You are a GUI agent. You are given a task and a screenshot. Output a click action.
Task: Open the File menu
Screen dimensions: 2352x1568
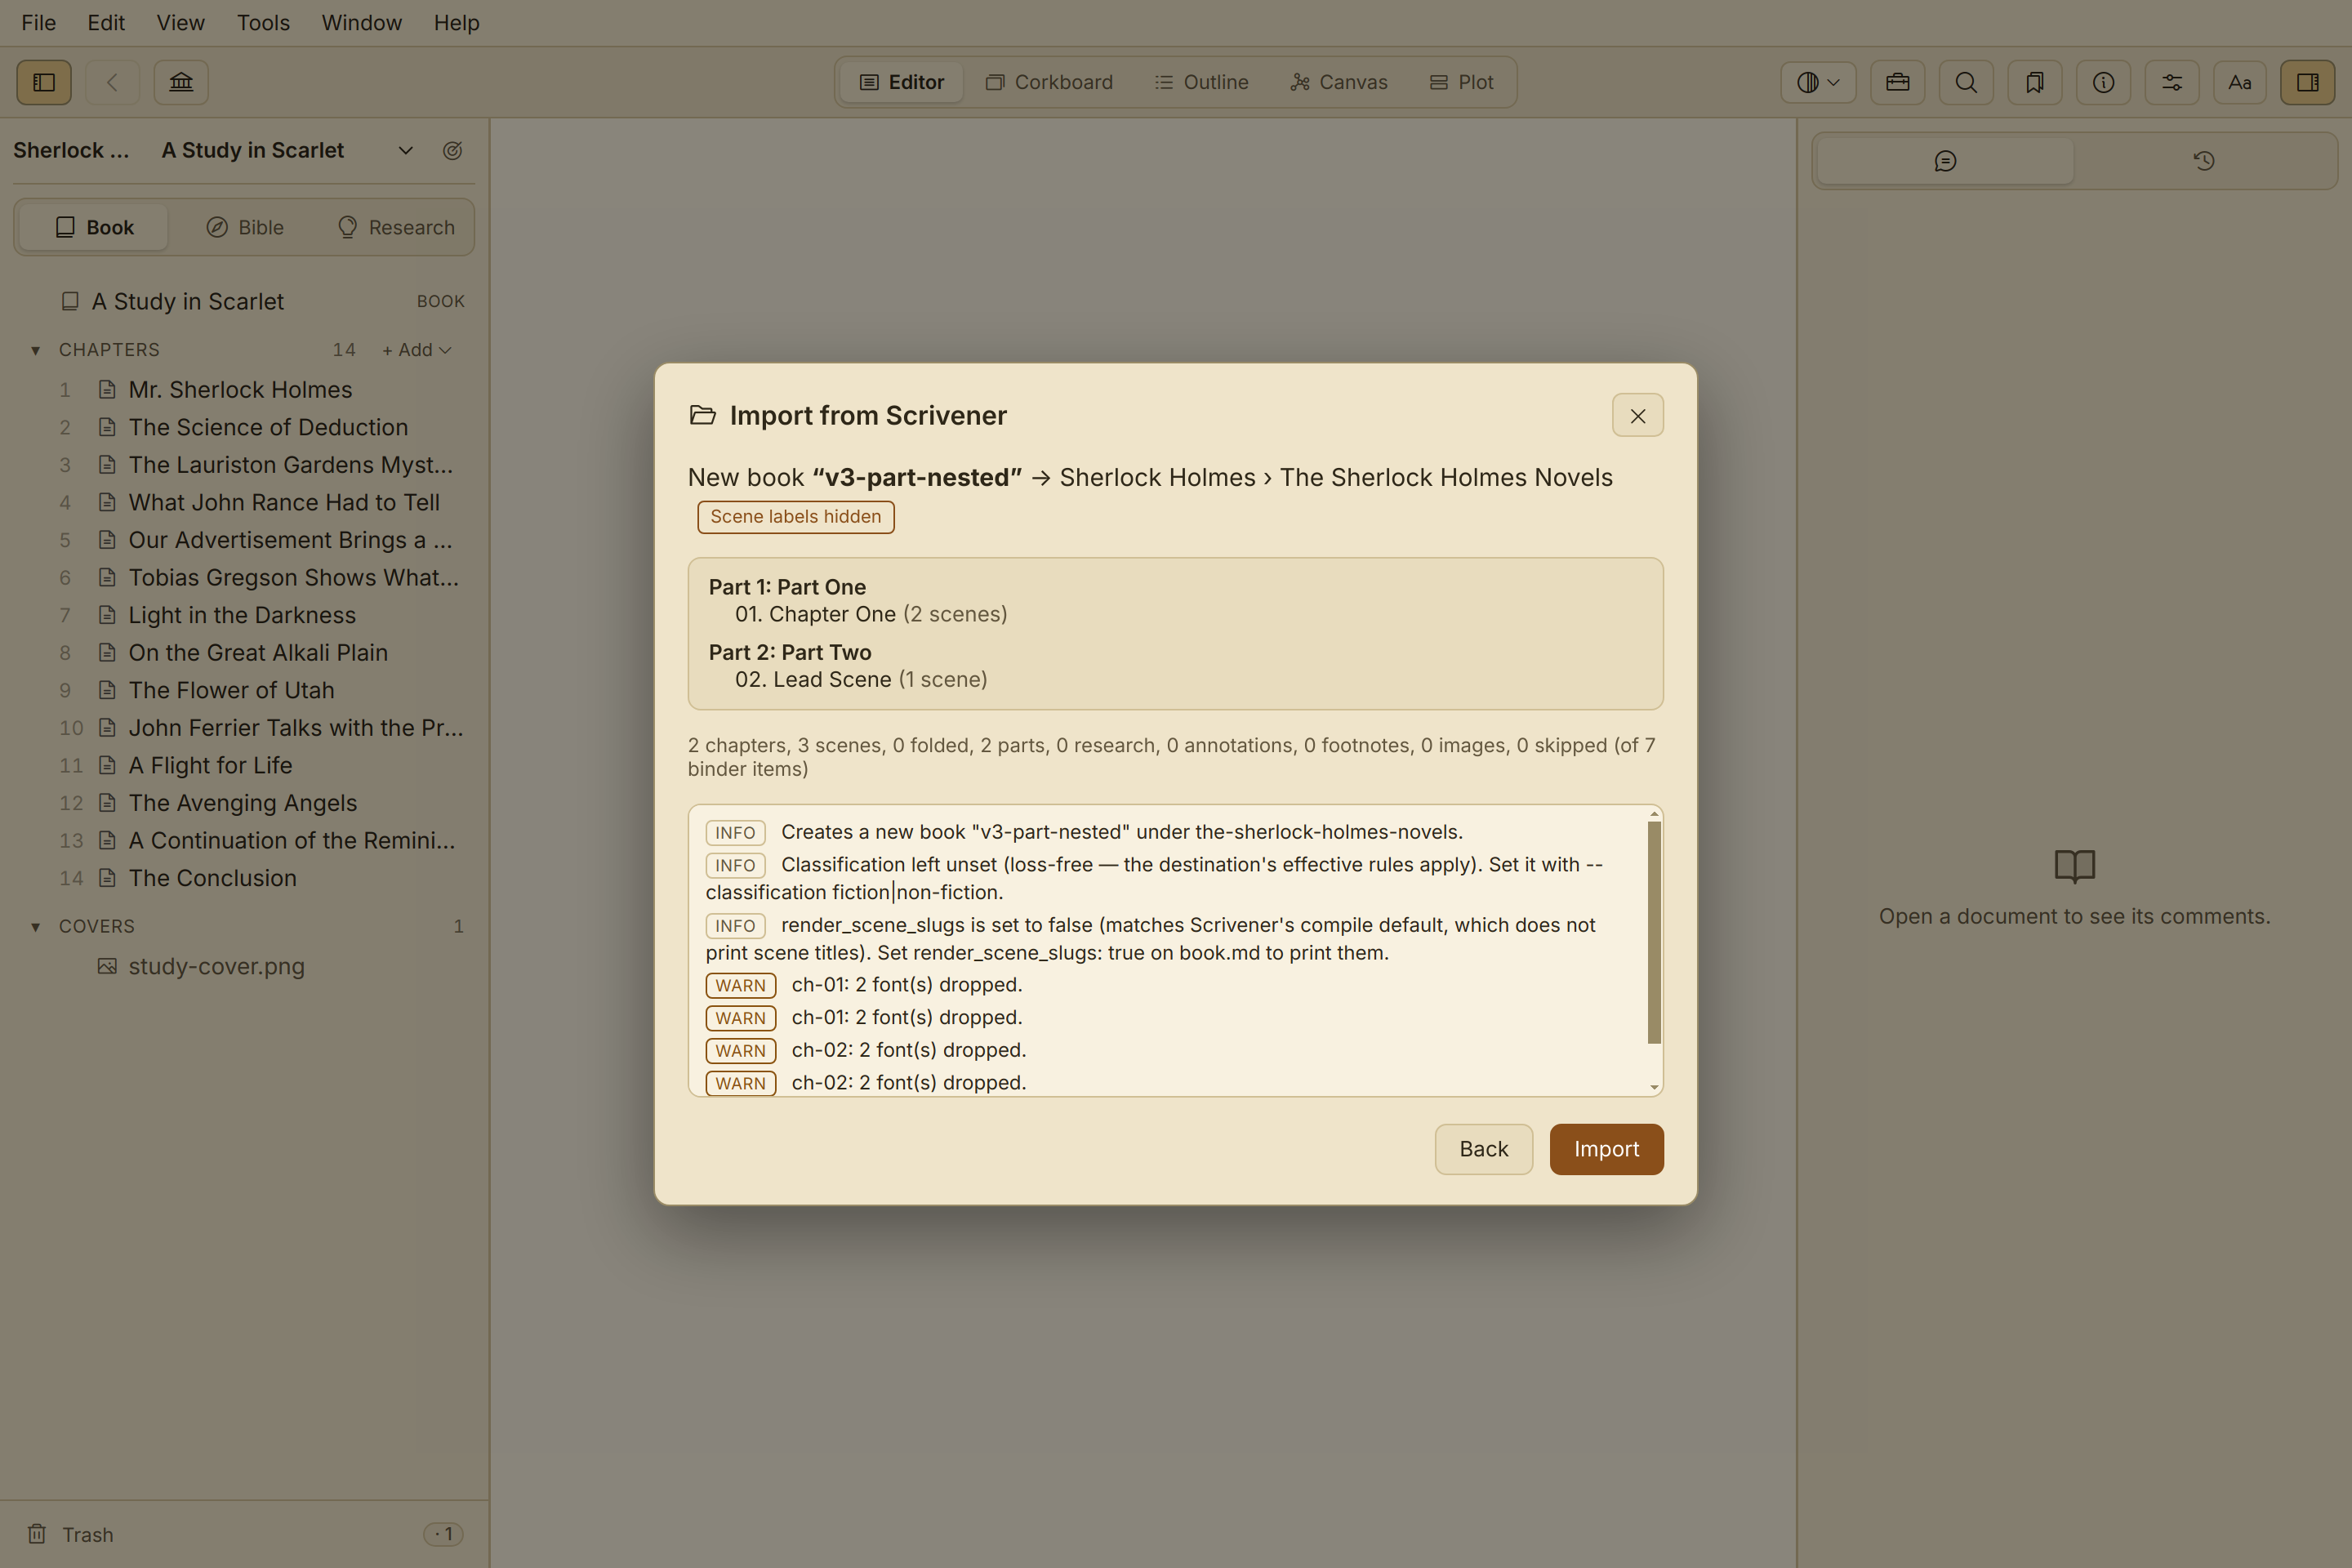click(38, 22)
